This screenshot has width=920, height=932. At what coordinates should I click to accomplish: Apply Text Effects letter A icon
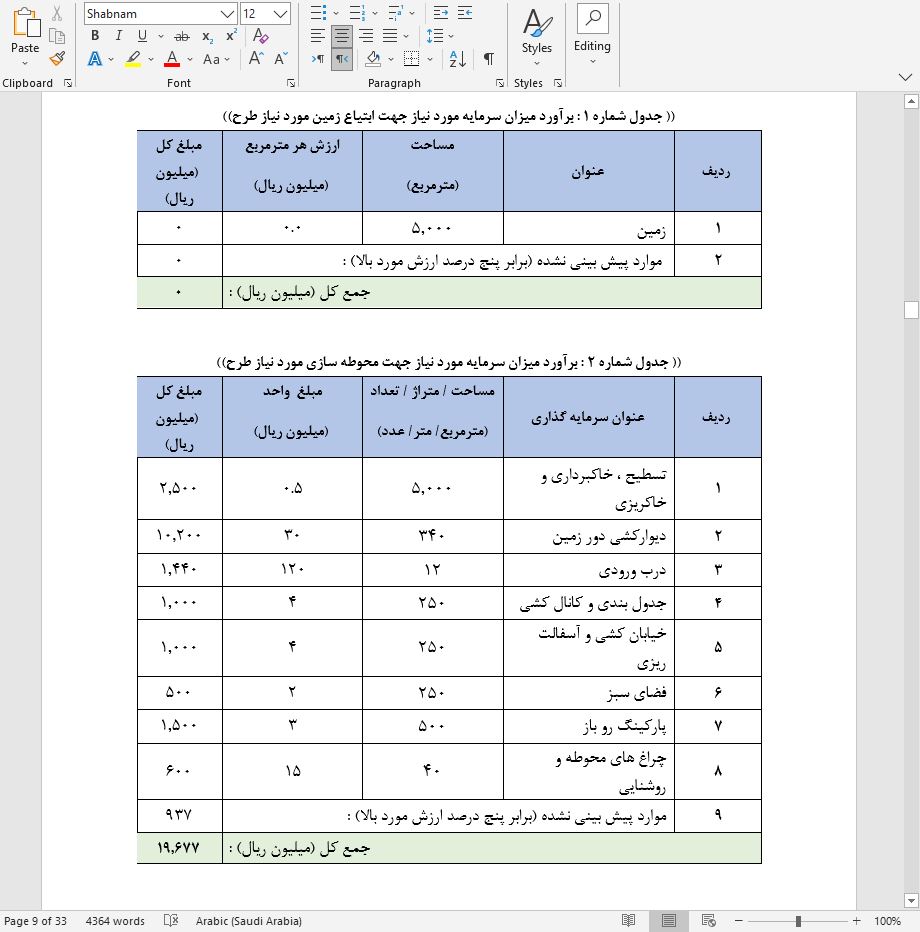(94, 59)
